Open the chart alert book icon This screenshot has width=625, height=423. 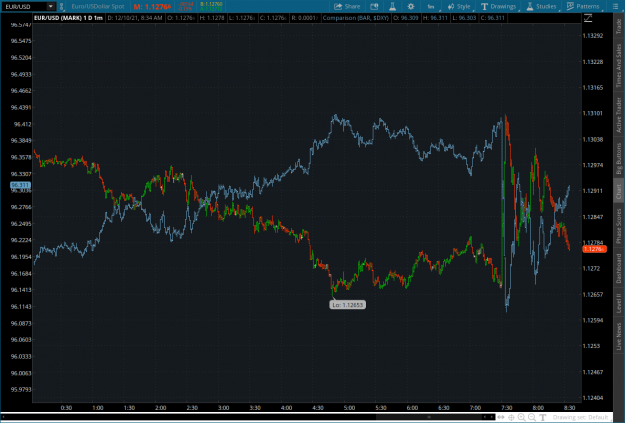pos(374,6)
